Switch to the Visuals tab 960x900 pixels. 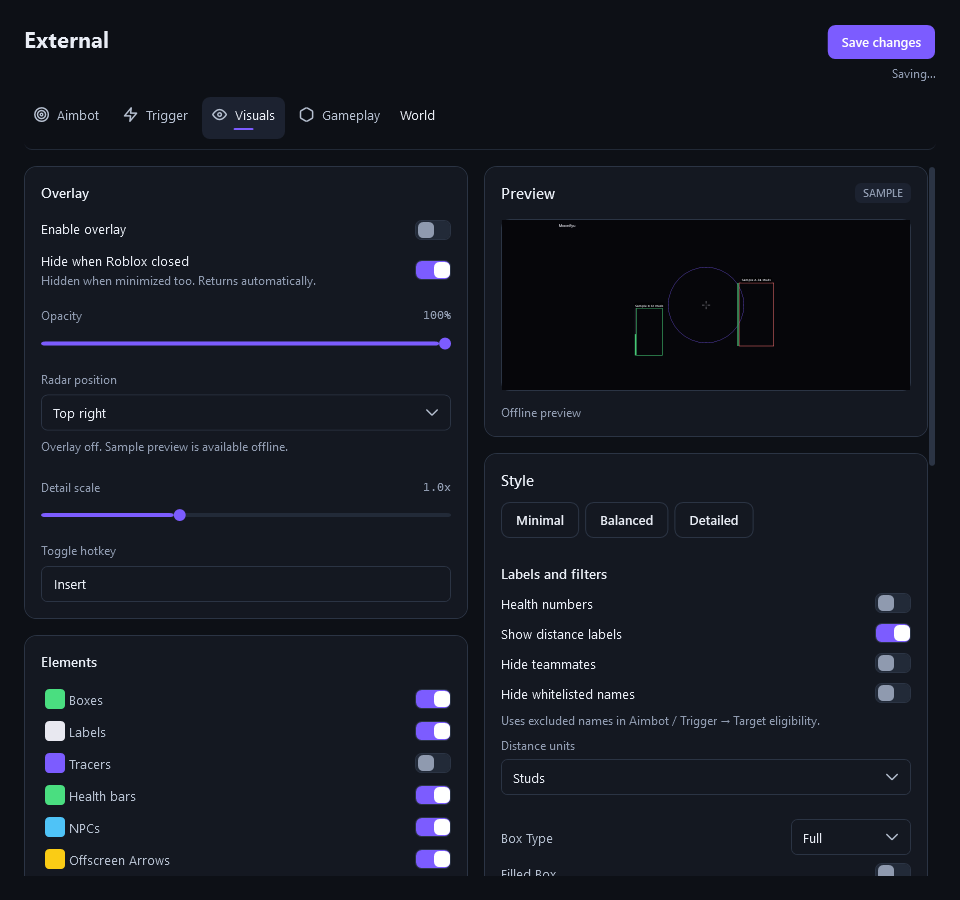244,118
